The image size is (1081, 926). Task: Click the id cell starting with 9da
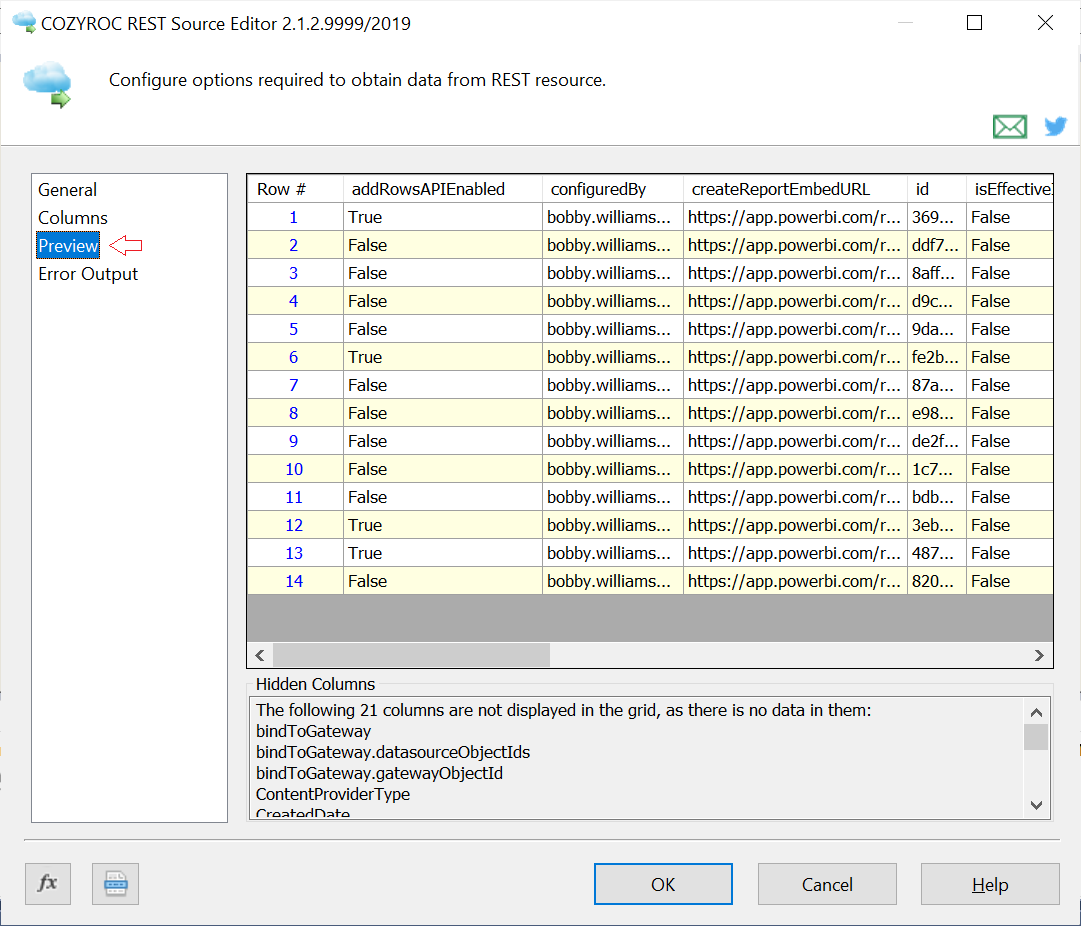(936, 329)
